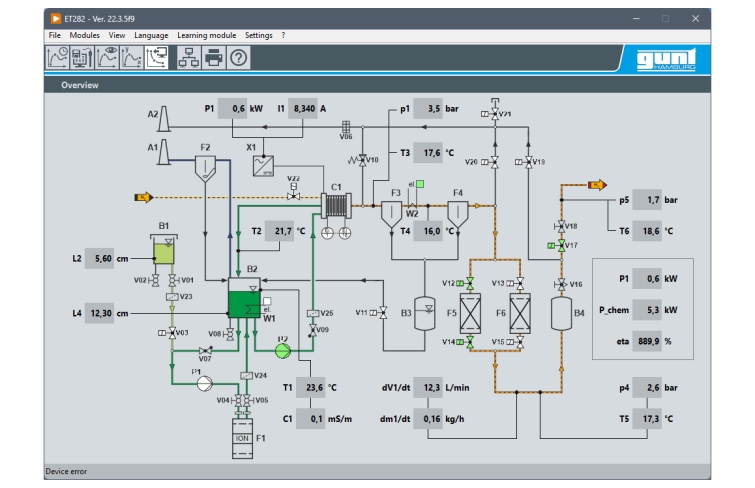Open the network connection diagram icon
Image resolution: width=755 pixels, height=488 pixels.
pos(187,58)
